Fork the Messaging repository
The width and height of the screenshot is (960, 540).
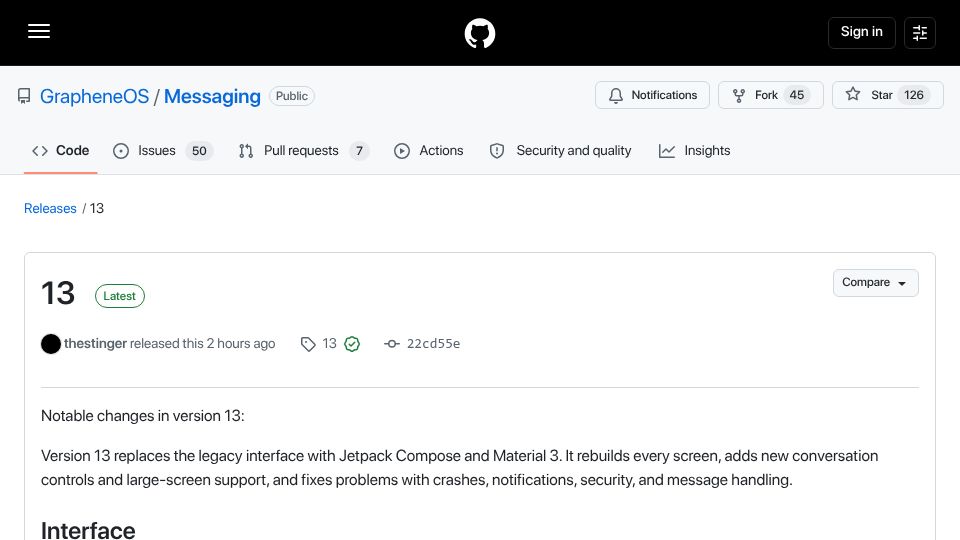point(770,95)
